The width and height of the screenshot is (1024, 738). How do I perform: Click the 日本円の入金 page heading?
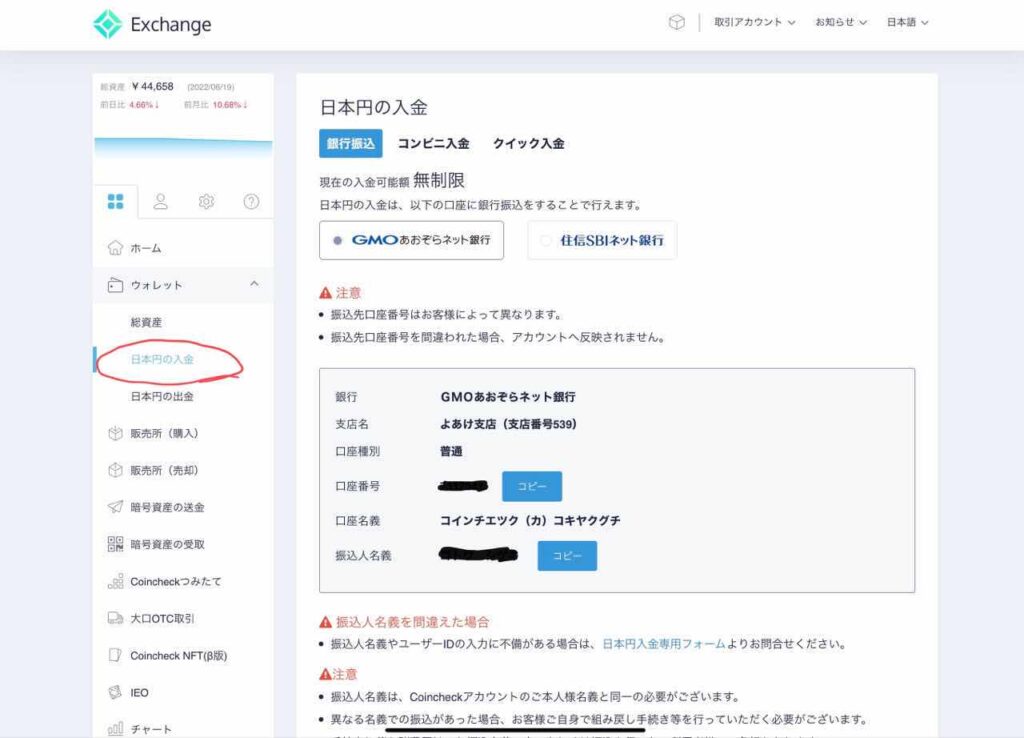tap(374, 107)
